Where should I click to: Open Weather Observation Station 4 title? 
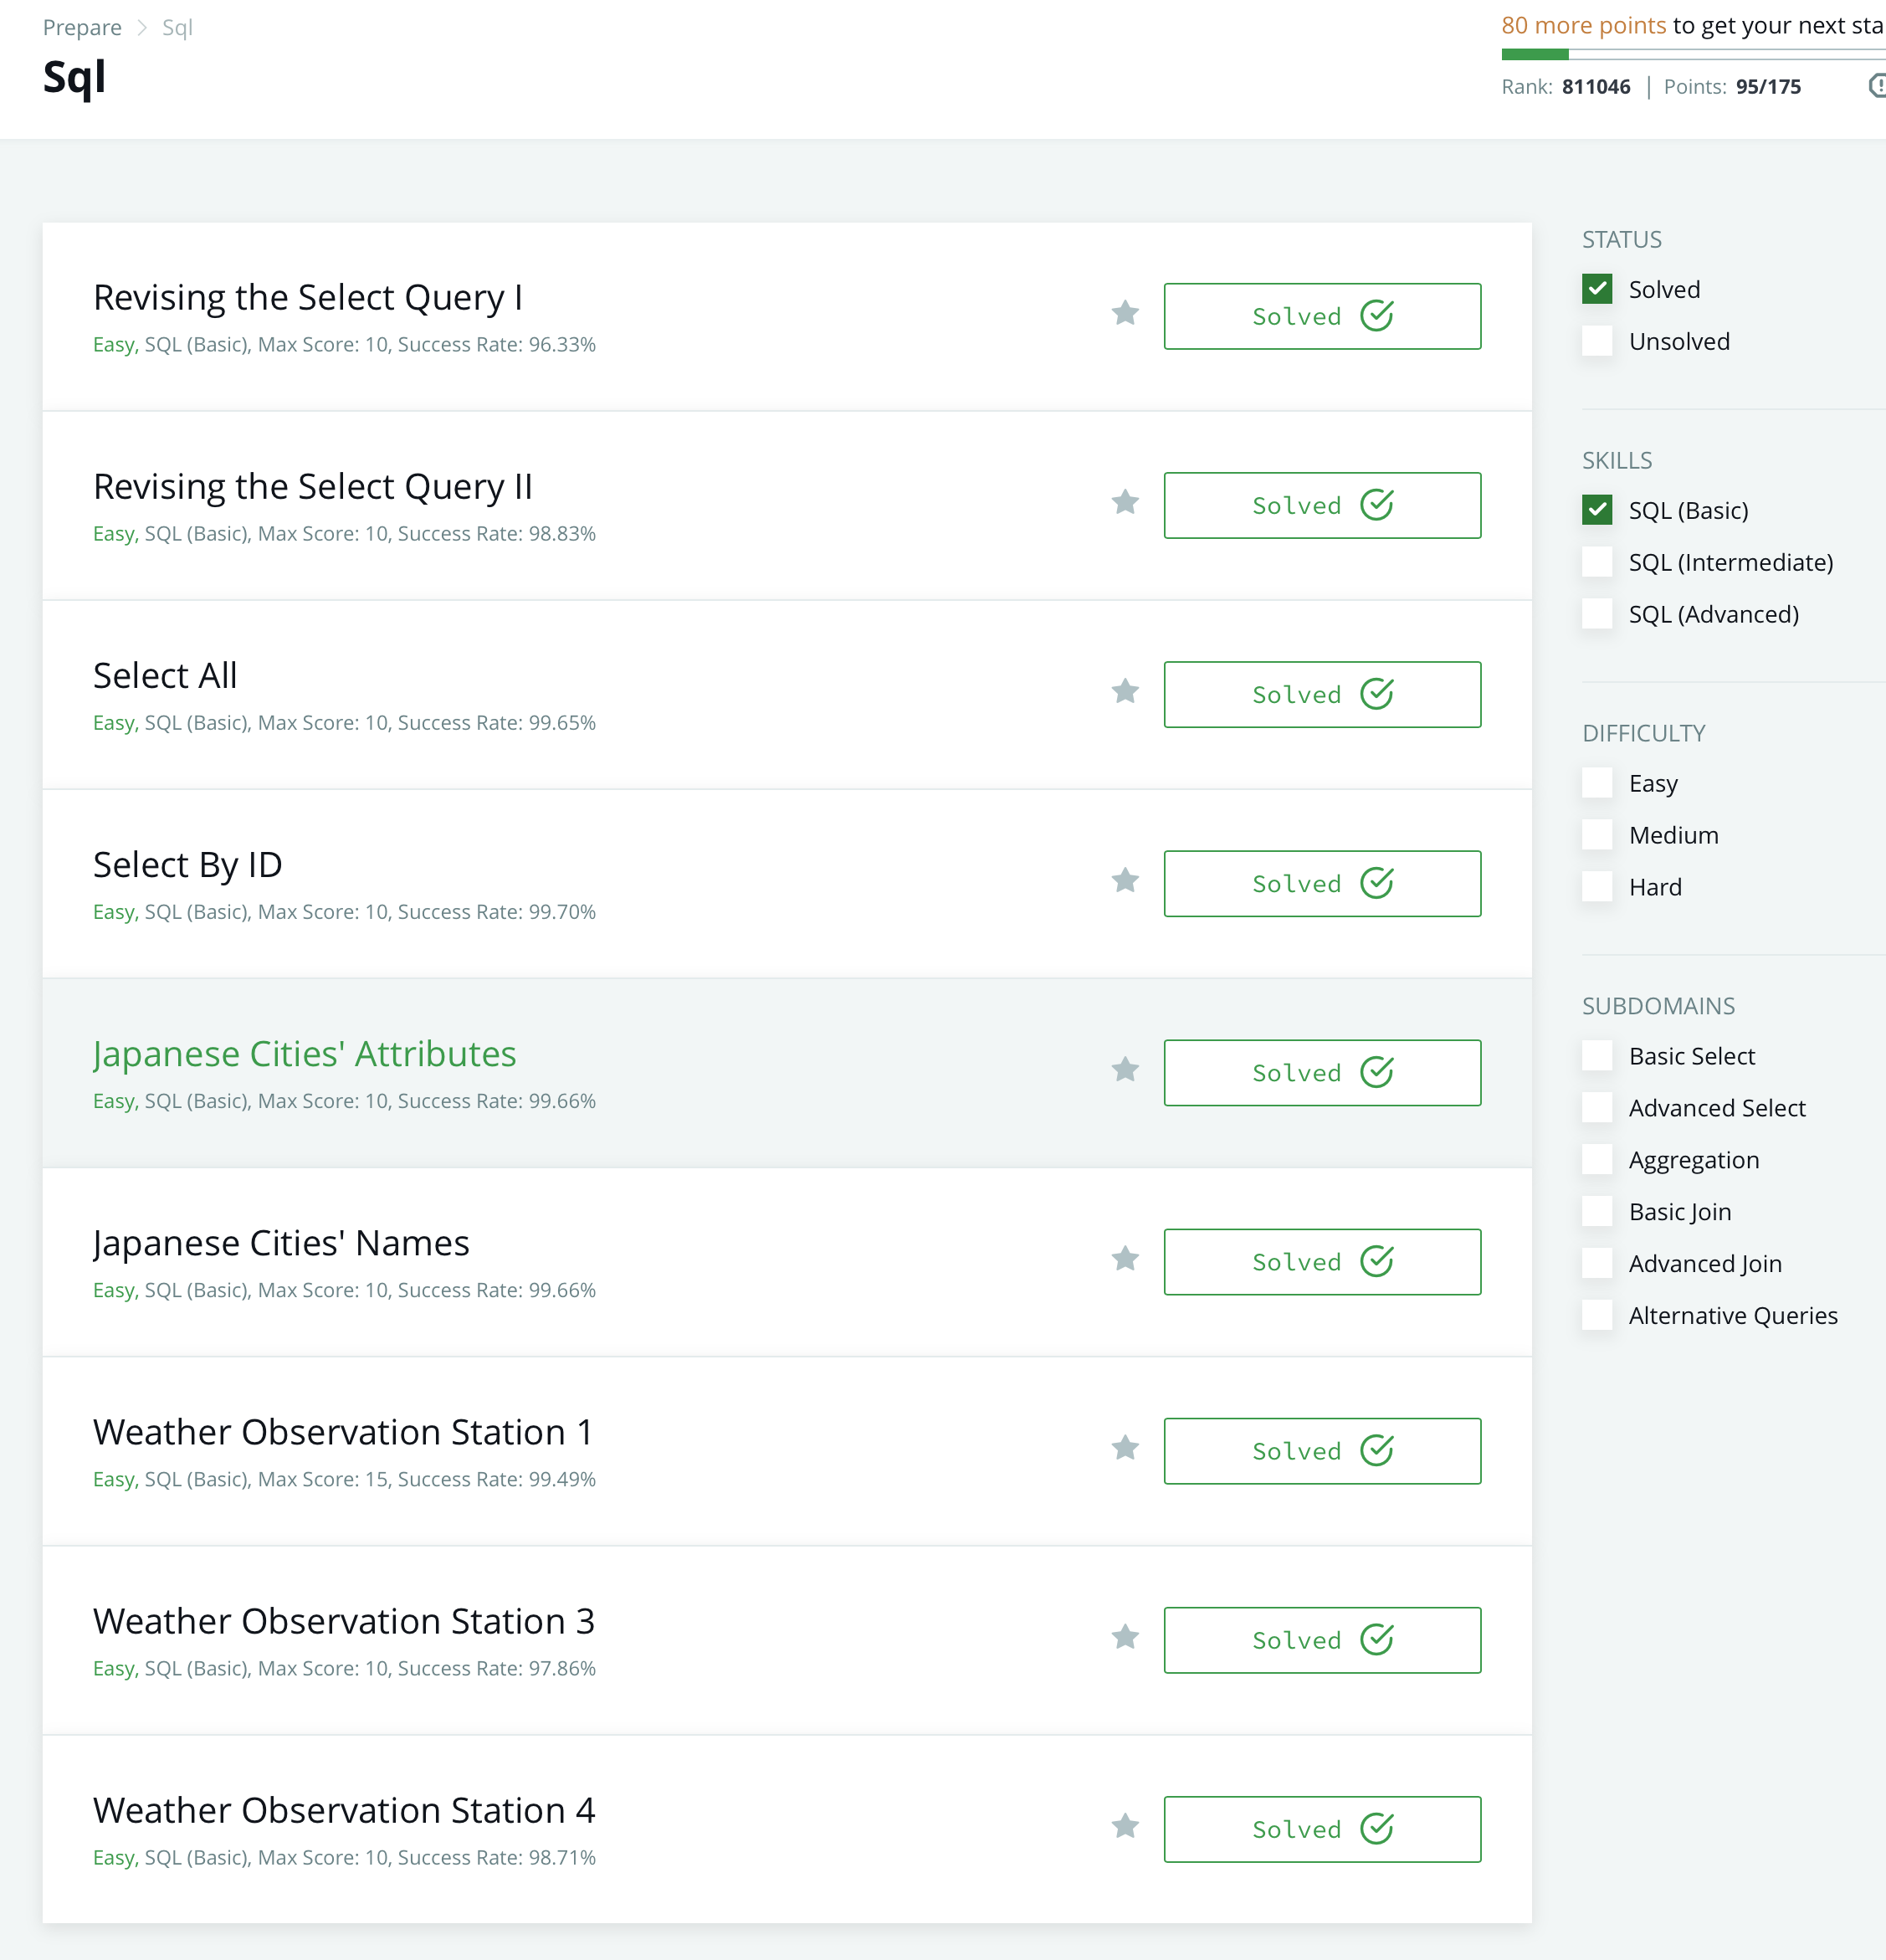point(344,1810)
